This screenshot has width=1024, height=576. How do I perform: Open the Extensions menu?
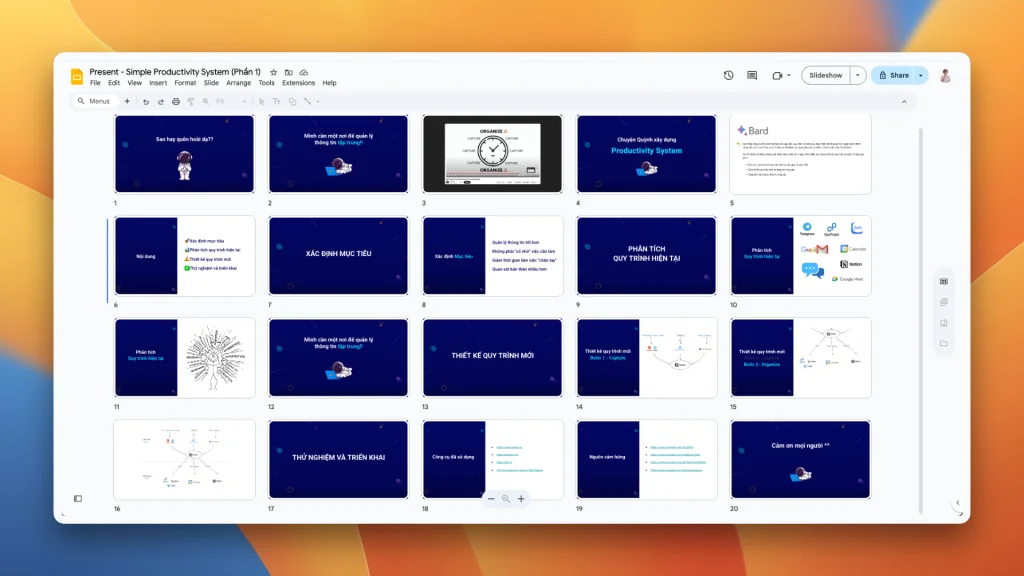pos(298,83)
